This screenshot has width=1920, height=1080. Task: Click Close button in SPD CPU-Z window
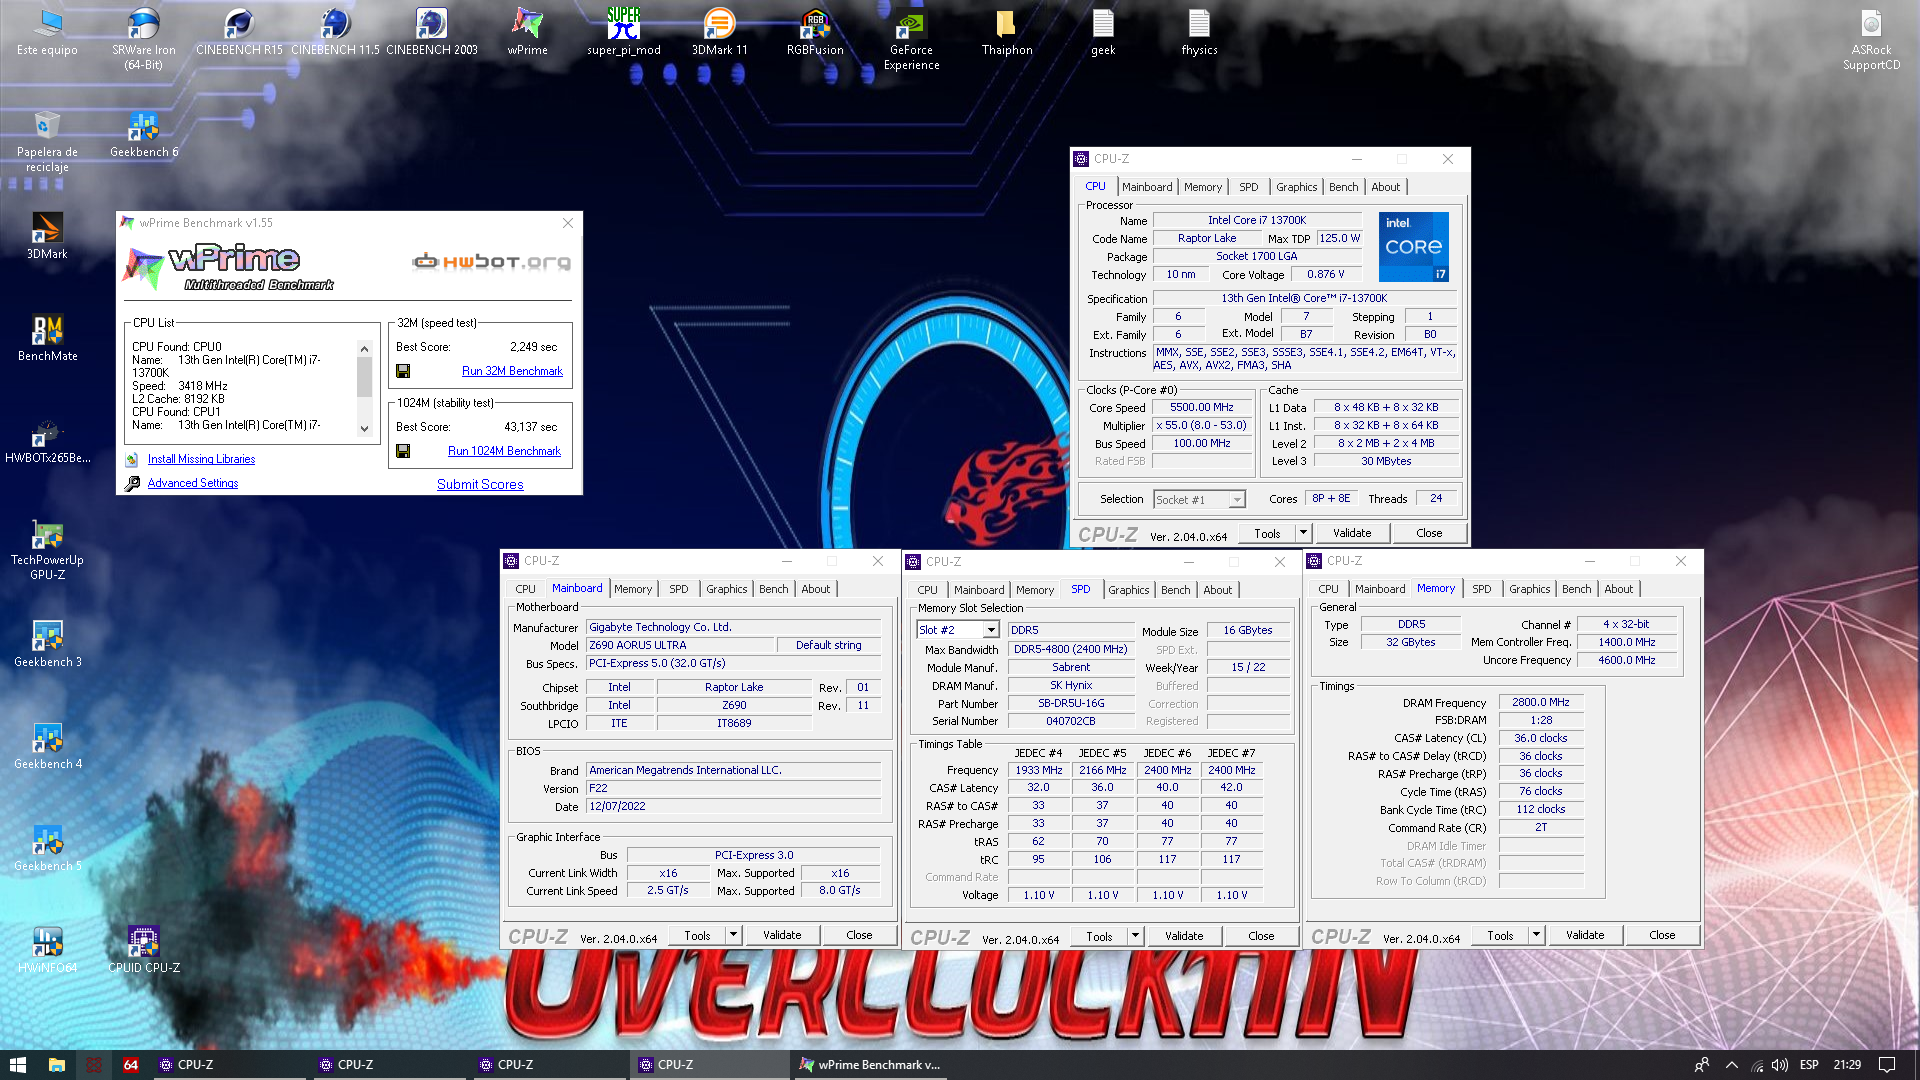[1261, 936]
